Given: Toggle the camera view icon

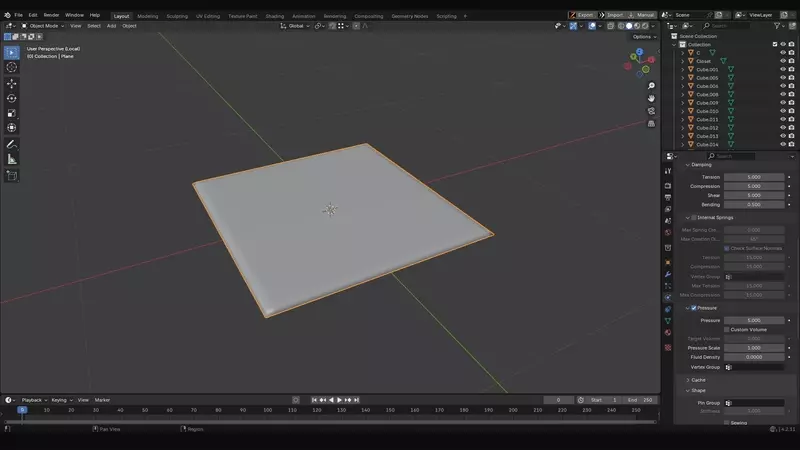Looking at the screenshot, I should (651, 111).
